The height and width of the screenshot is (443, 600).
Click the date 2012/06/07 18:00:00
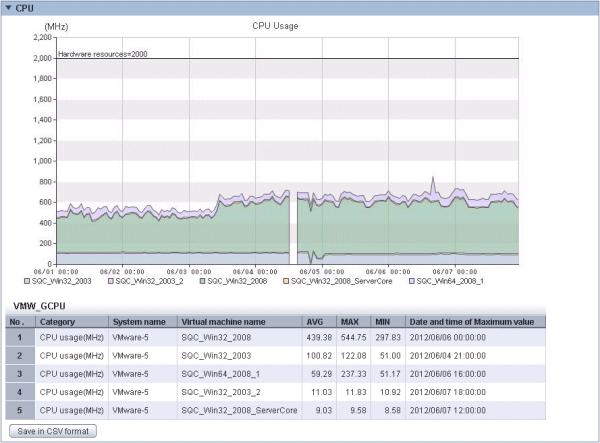click(448, 392)
